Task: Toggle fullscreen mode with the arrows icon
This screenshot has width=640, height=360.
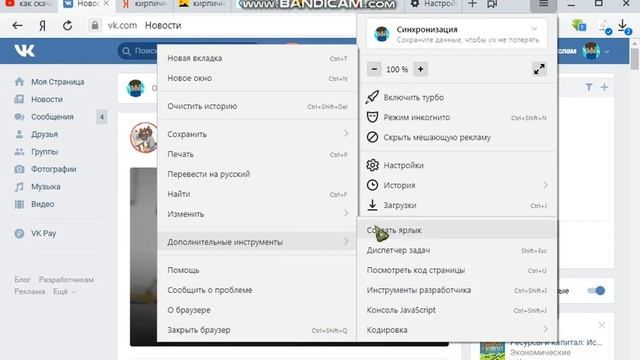Action: pyautogui.click(x=539, y=69)
